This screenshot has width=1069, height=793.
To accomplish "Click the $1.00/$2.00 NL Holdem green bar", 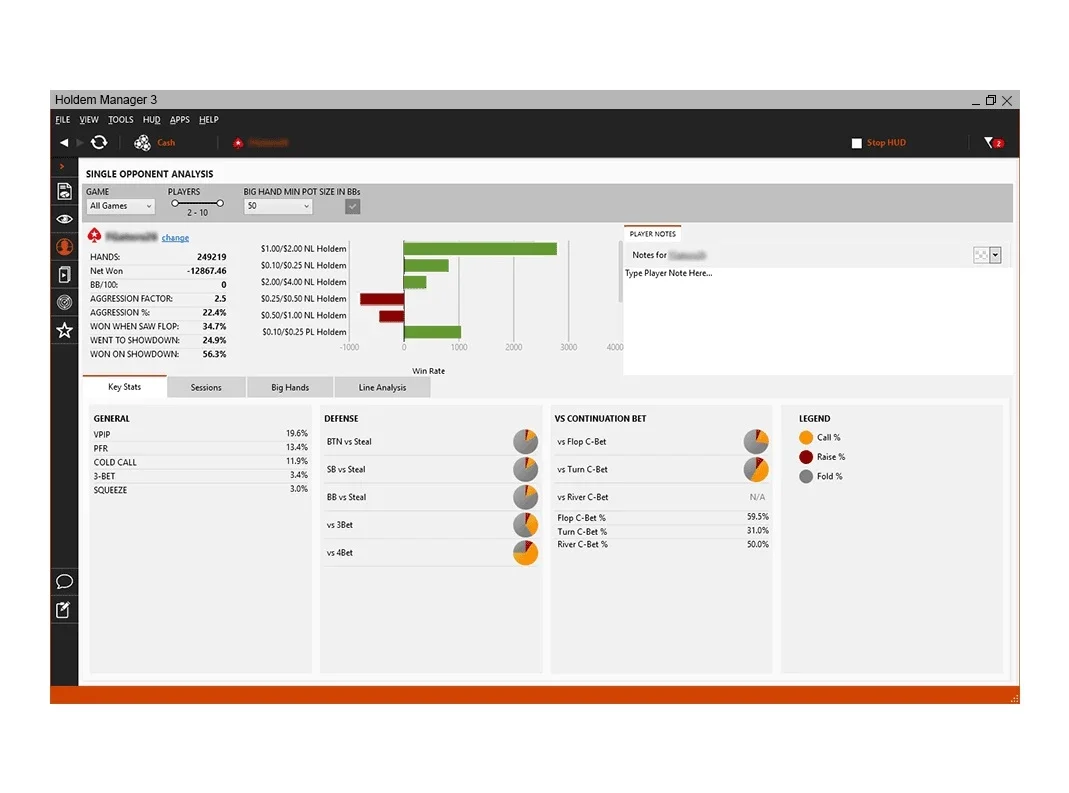I will (480, 249).
